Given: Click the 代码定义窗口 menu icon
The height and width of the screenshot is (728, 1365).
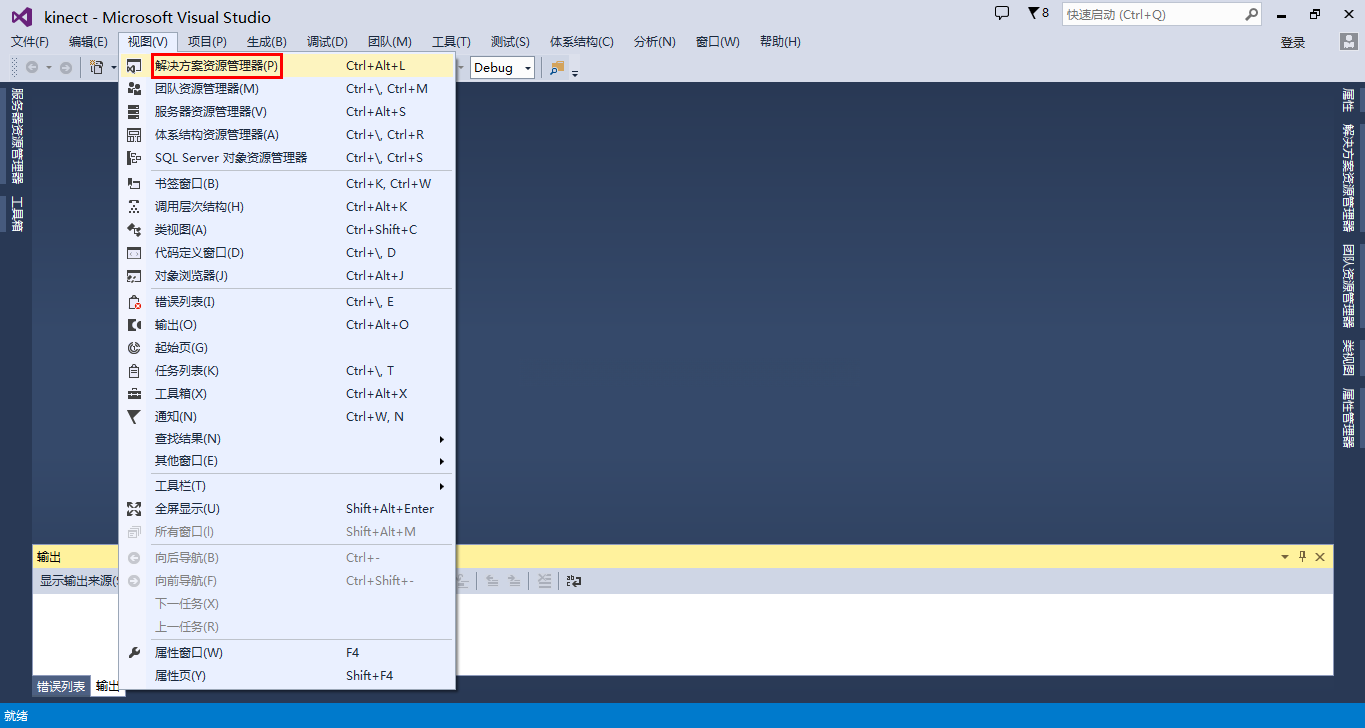Looking at the screenshot, I should click(x=134, y=253).
